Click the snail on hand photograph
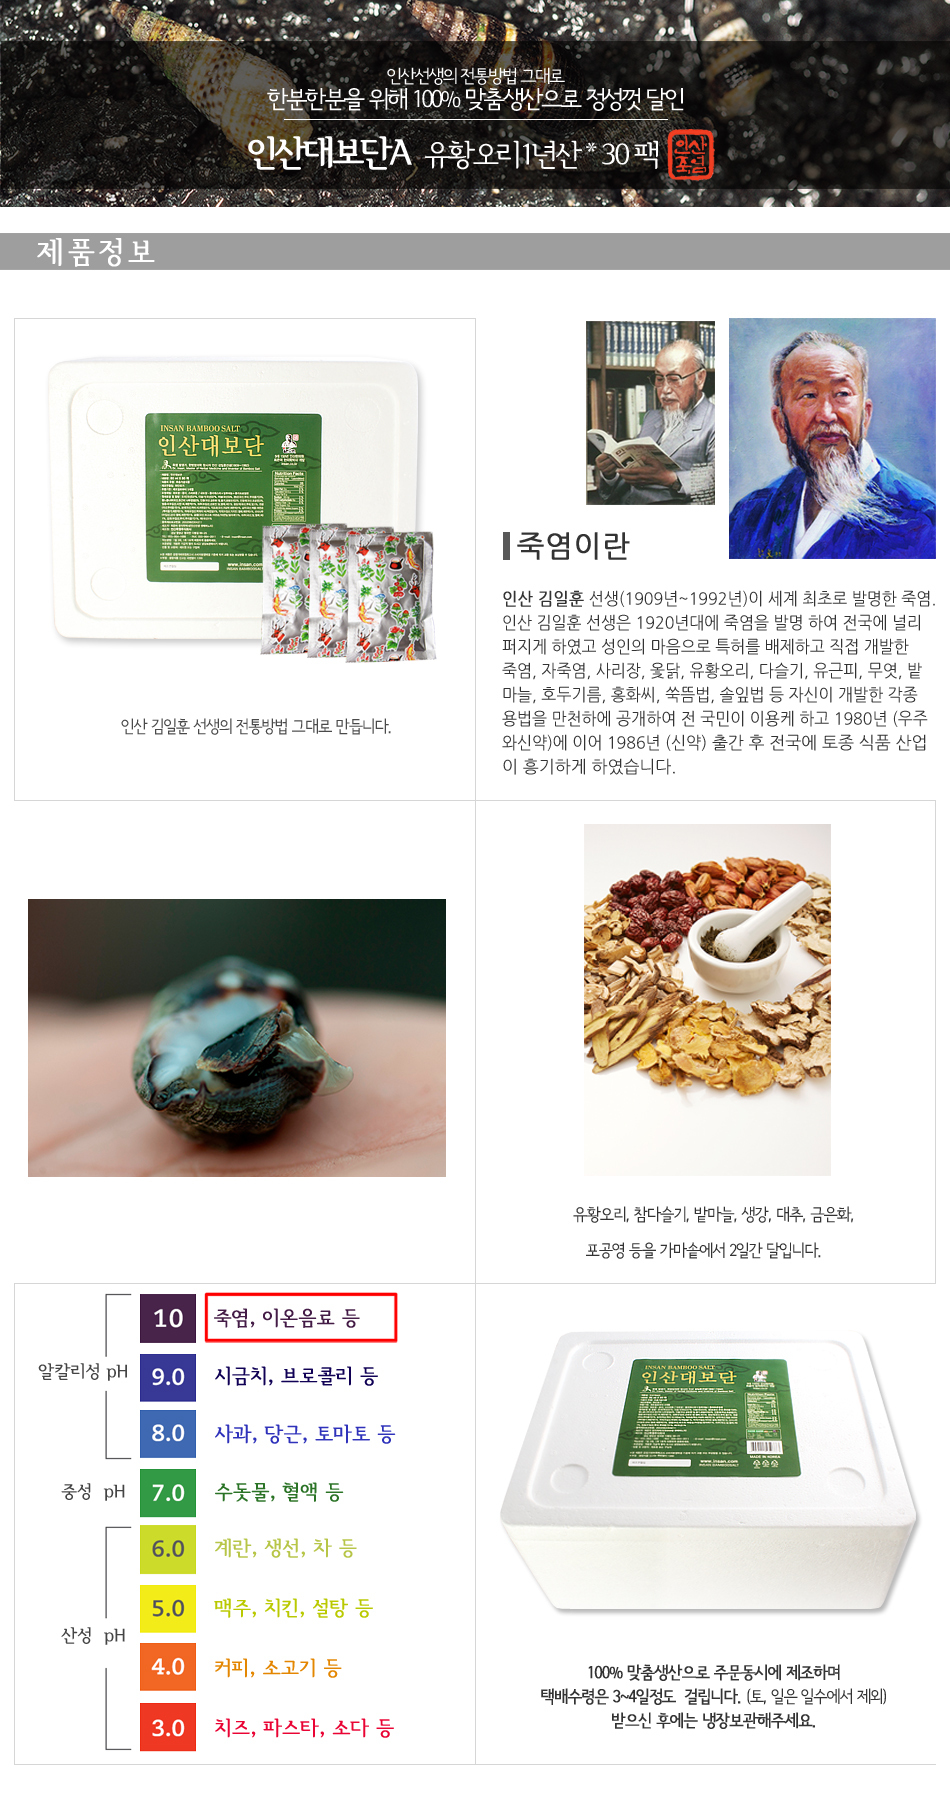Screen dimensions: 950x1808 (x=237, y=1038)
